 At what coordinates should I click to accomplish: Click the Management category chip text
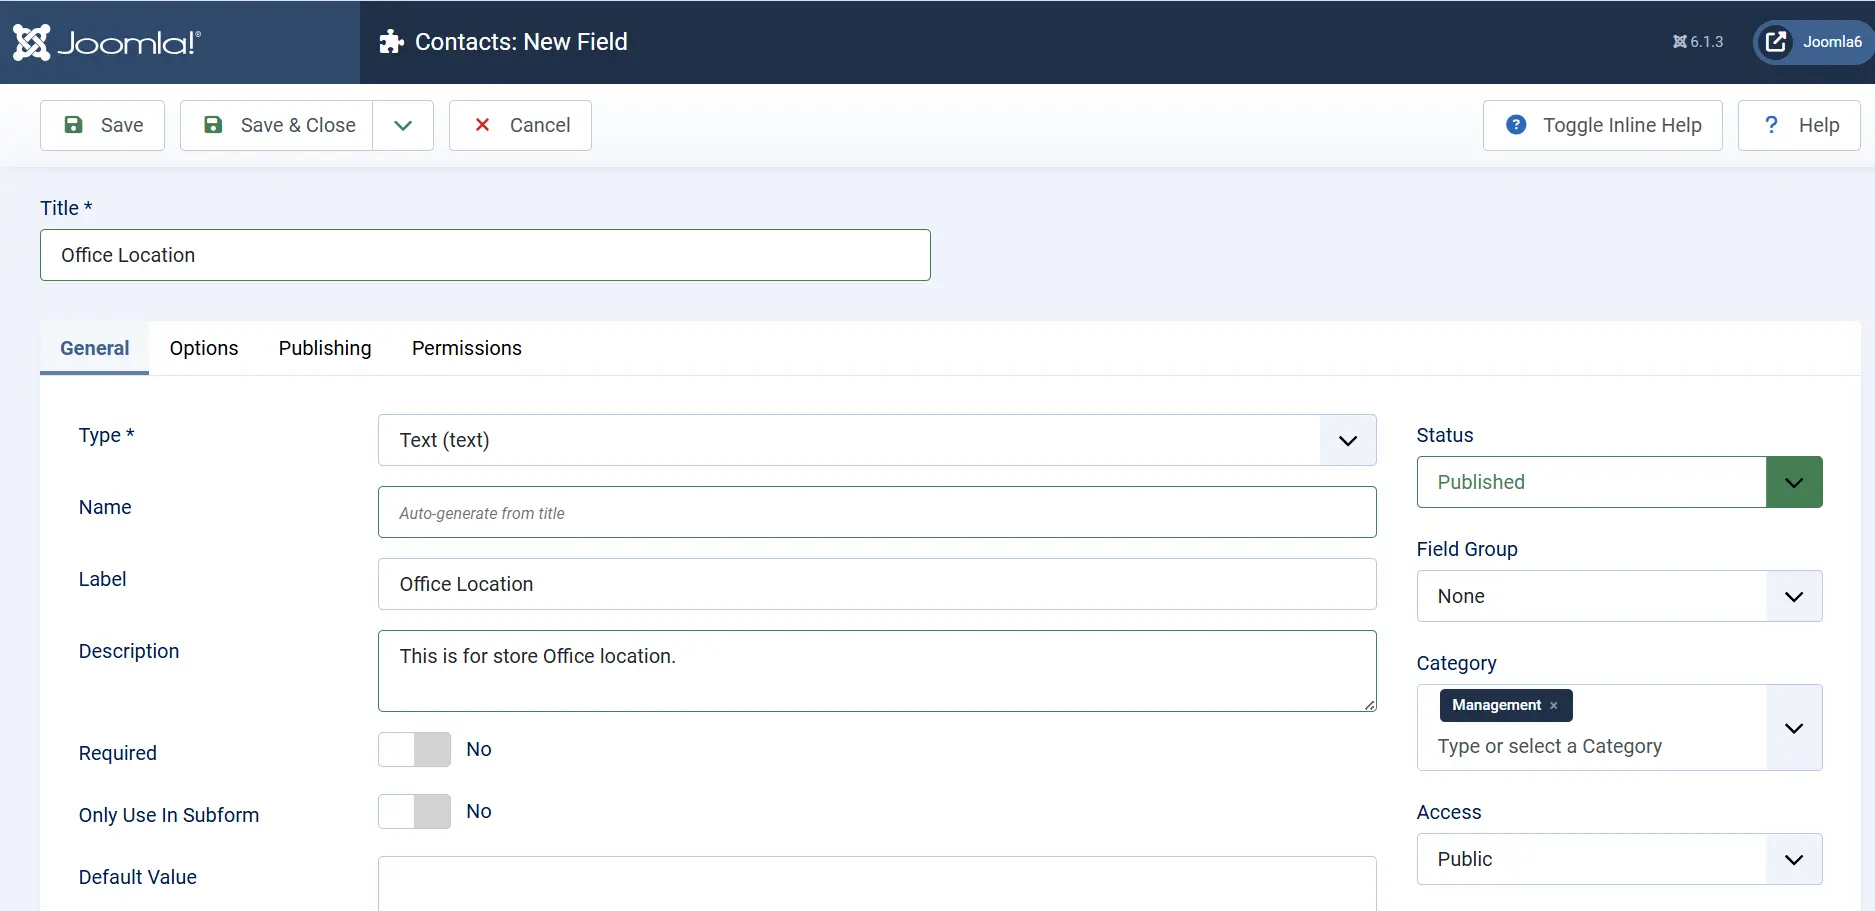1496,705
